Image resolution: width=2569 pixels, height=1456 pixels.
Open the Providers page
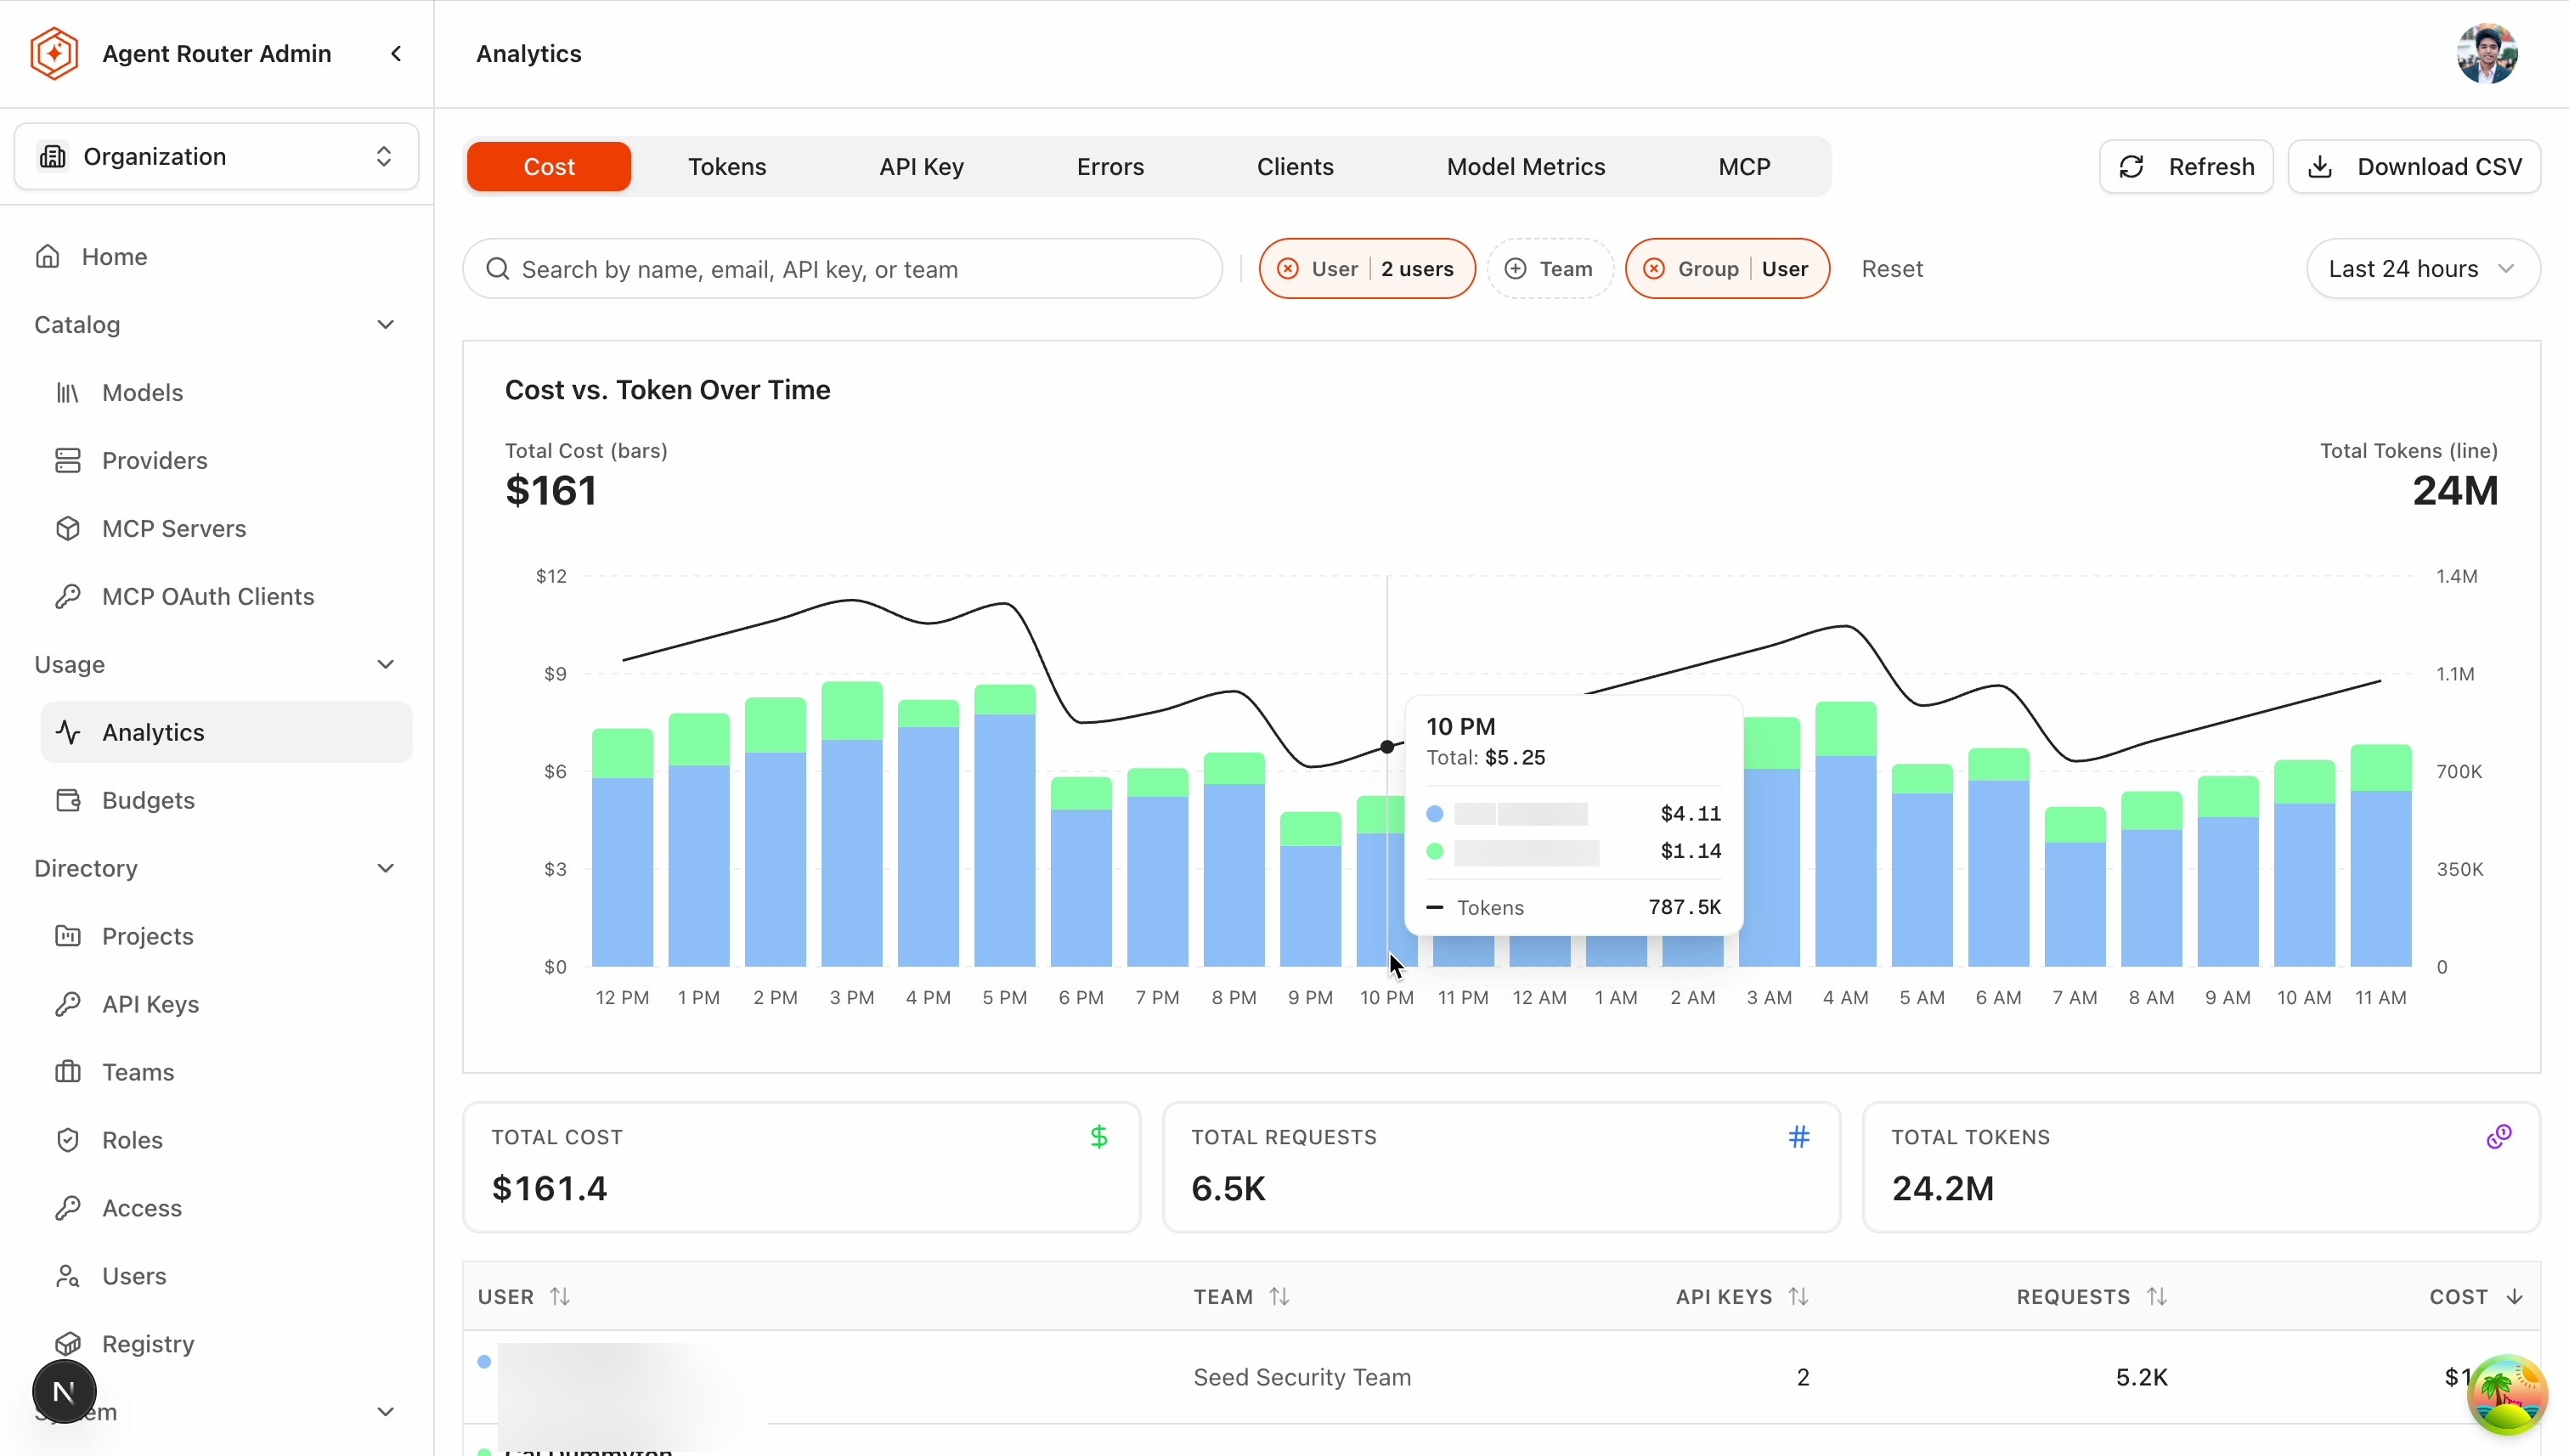(226, 461)
